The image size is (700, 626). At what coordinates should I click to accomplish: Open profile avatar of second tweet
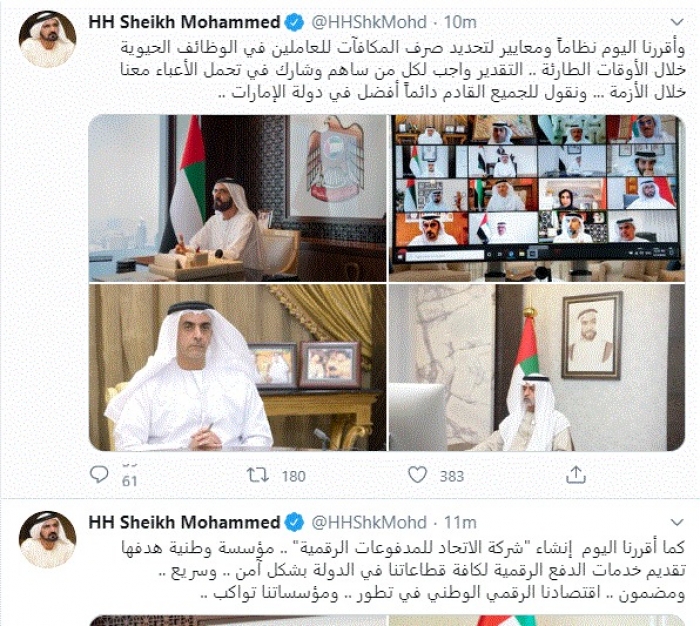click(x=47, y=539)
